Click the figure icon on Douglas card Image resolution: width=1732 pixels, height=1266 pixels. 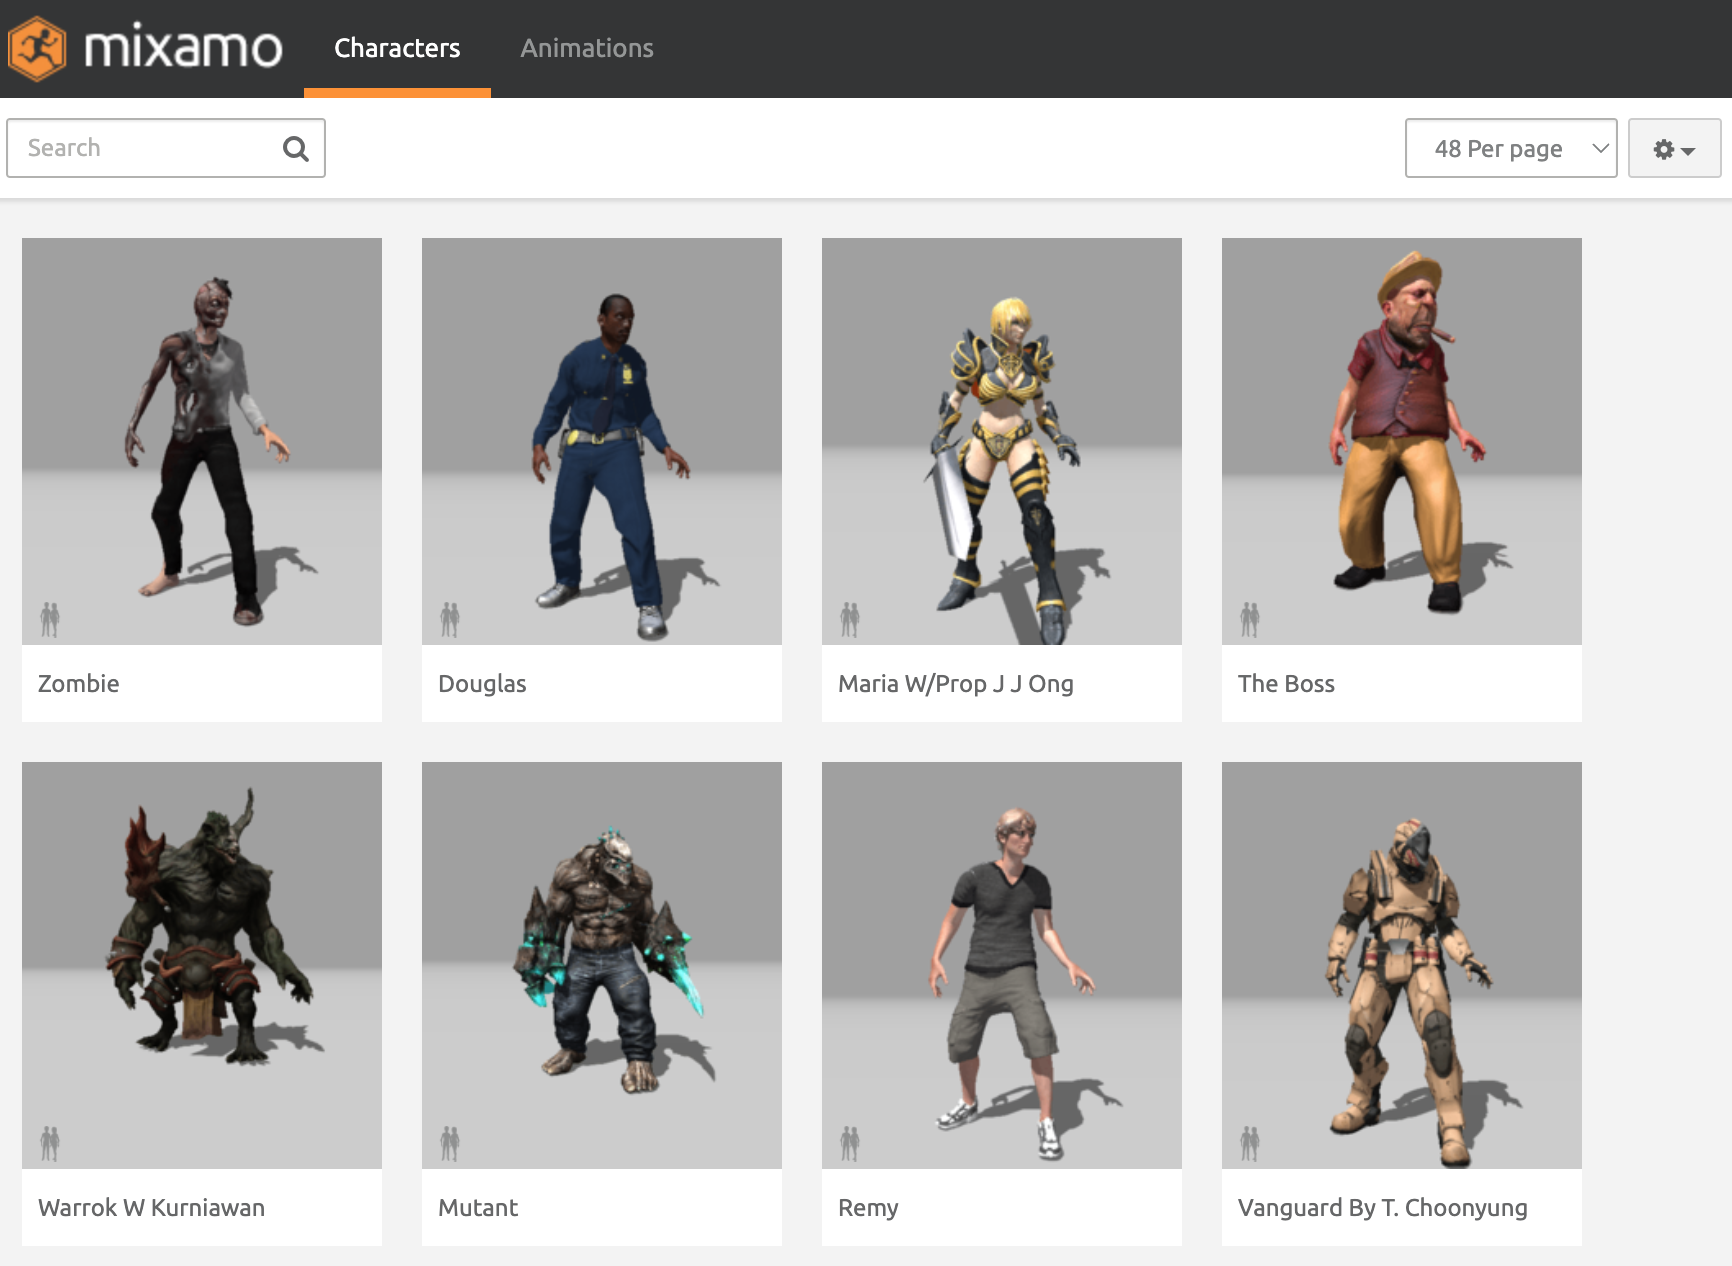click(450, 620)
